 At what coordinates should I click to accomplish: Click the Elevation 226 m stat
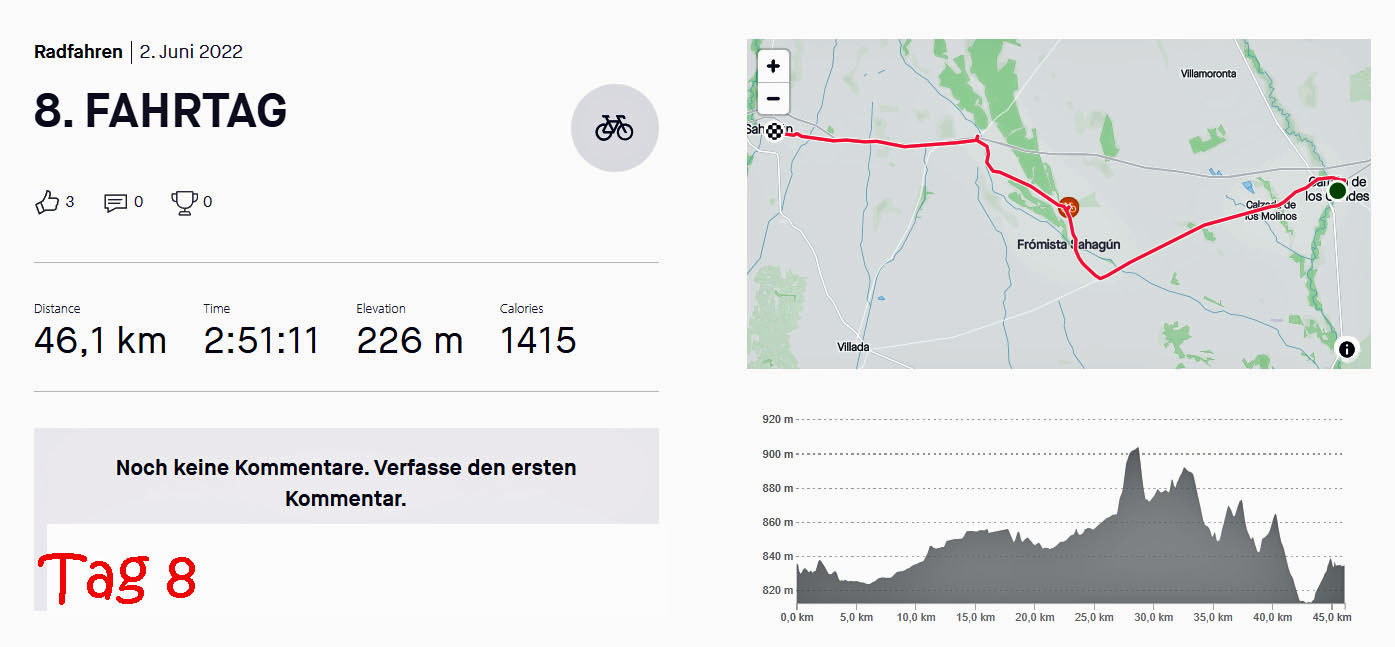[x=409, y=331]
